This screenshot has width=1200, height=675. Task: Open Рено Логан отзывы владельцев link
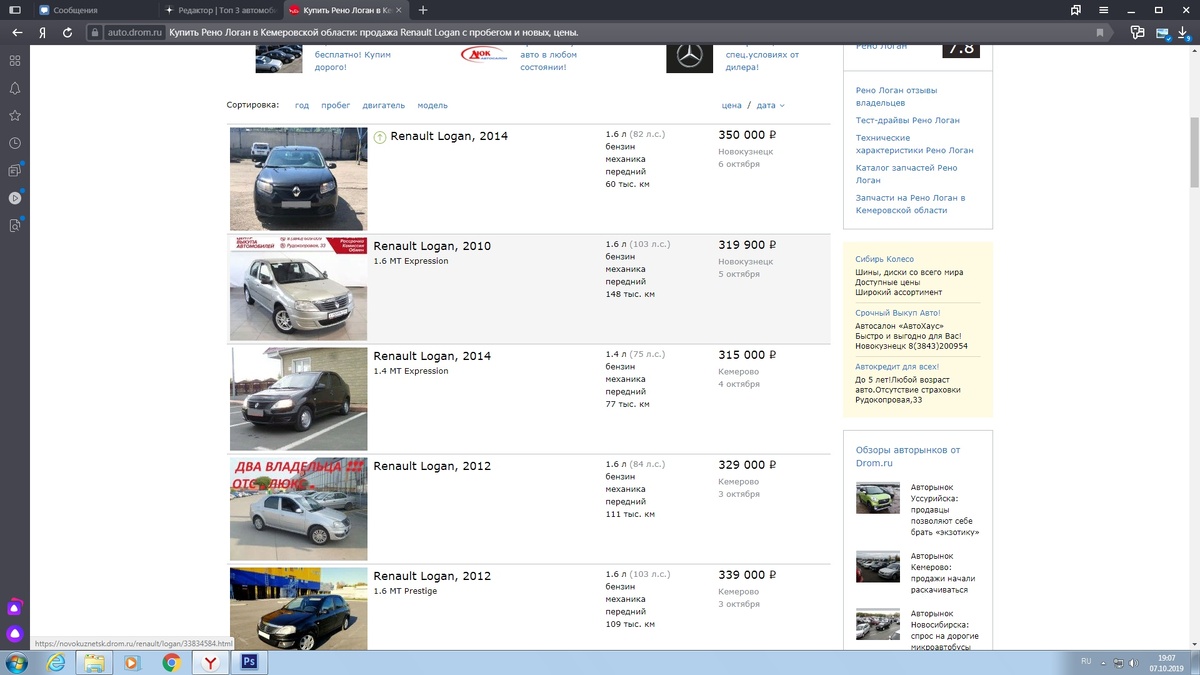pyautogui.click(x=897, y=96)
